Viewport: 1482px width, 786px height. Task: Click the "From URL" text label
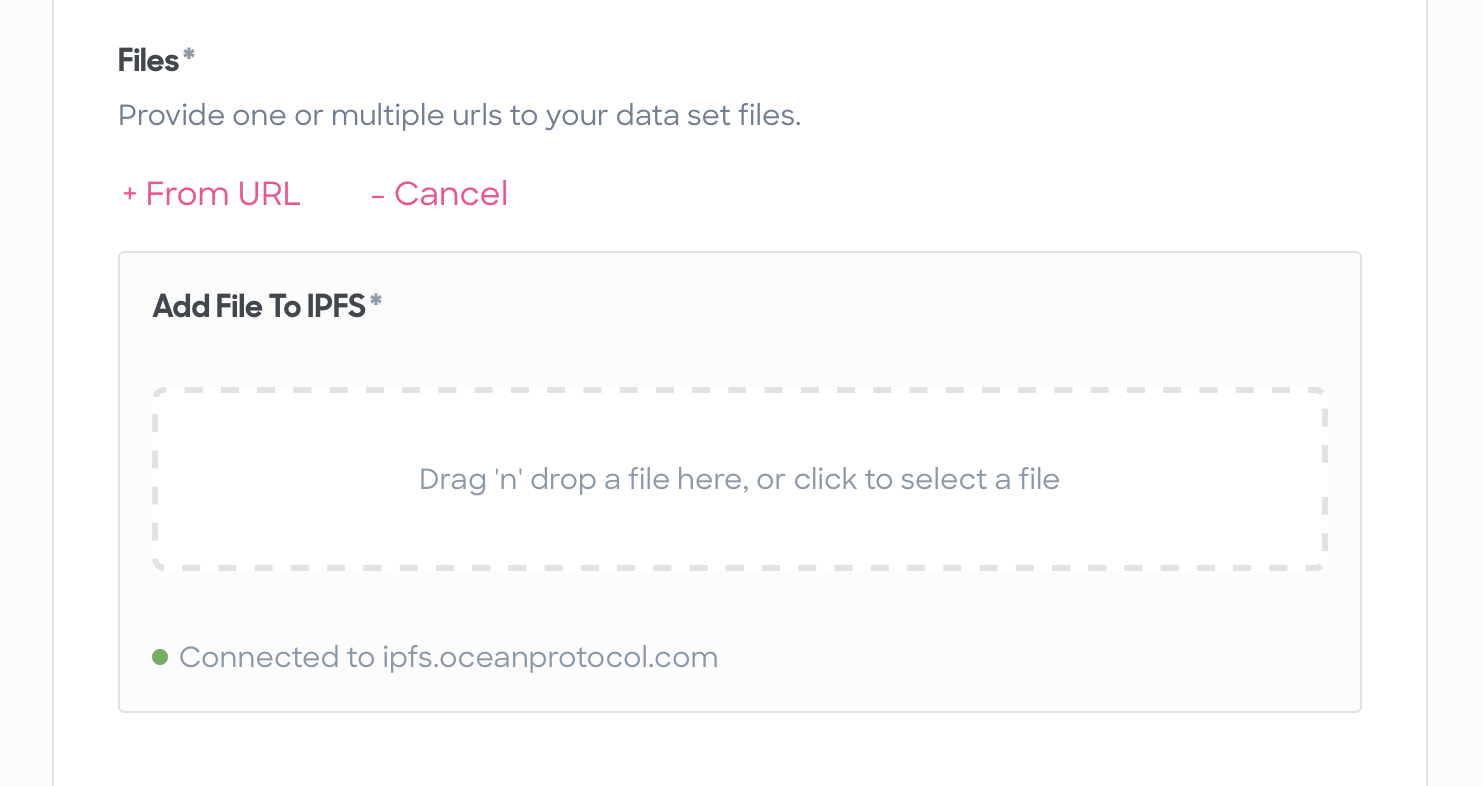tap(223, 193)
